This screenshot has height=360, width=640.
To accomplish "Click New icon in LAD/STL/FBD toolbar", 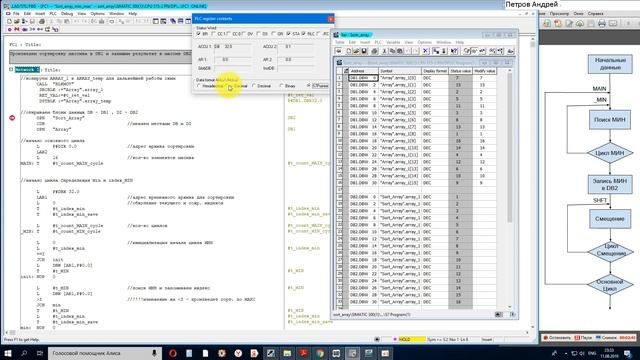I will [9, 21].
